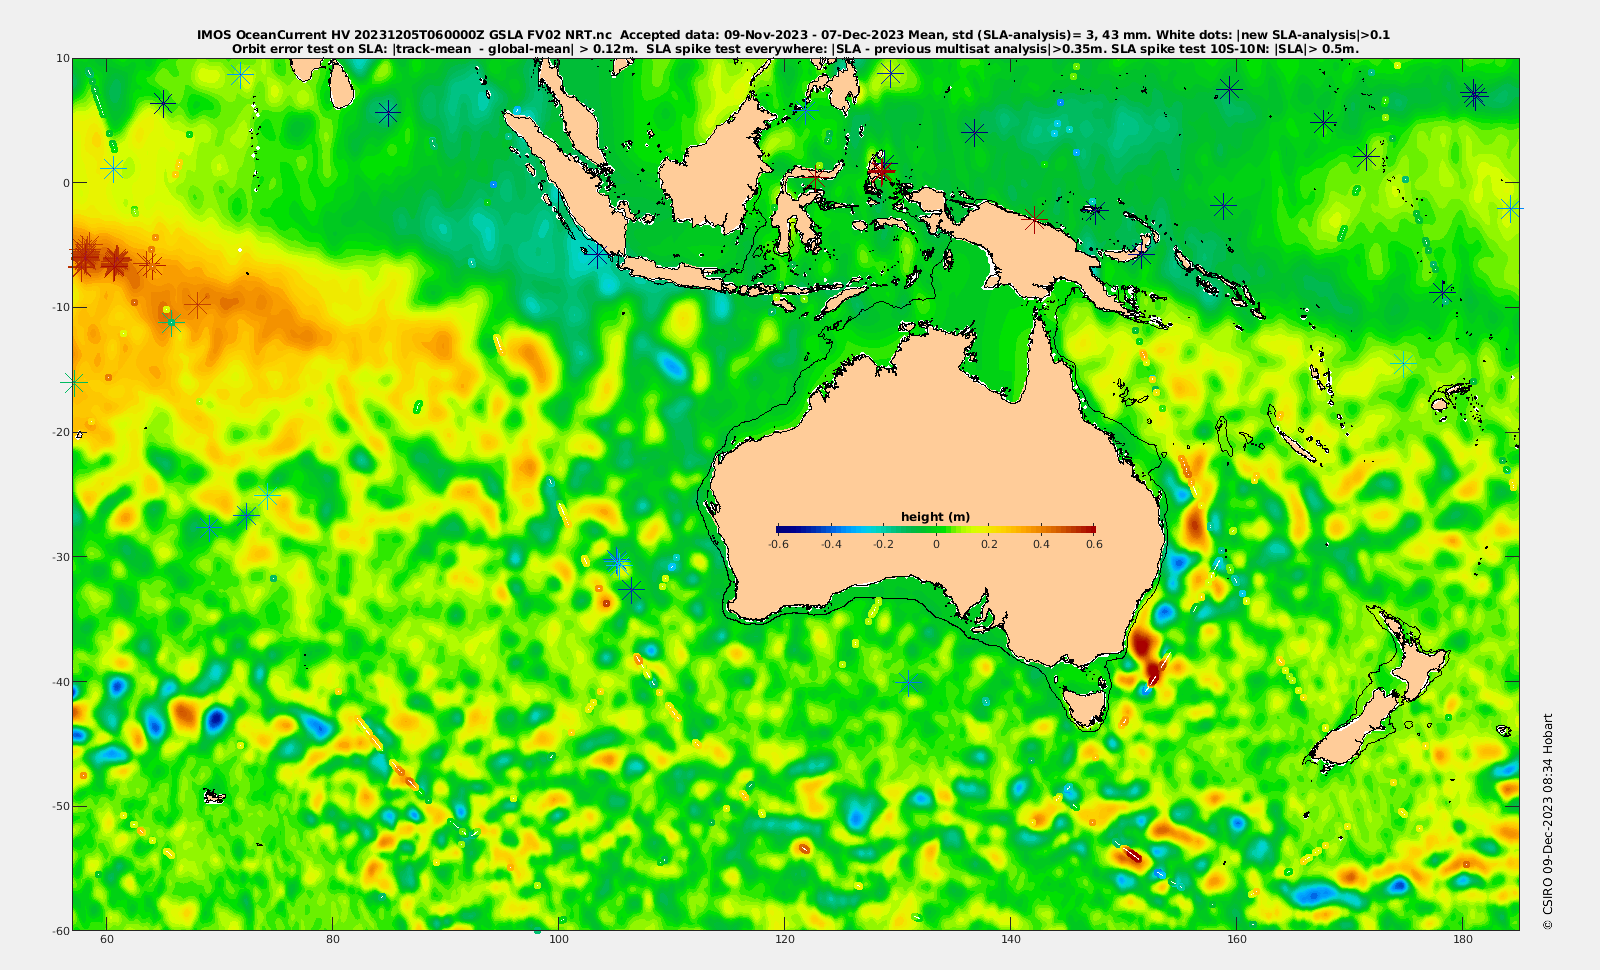The height and width of the screenshot is (970, 1600).
Task: Click the CSIRO copyright timestamp text
Action: [1548, 821]
